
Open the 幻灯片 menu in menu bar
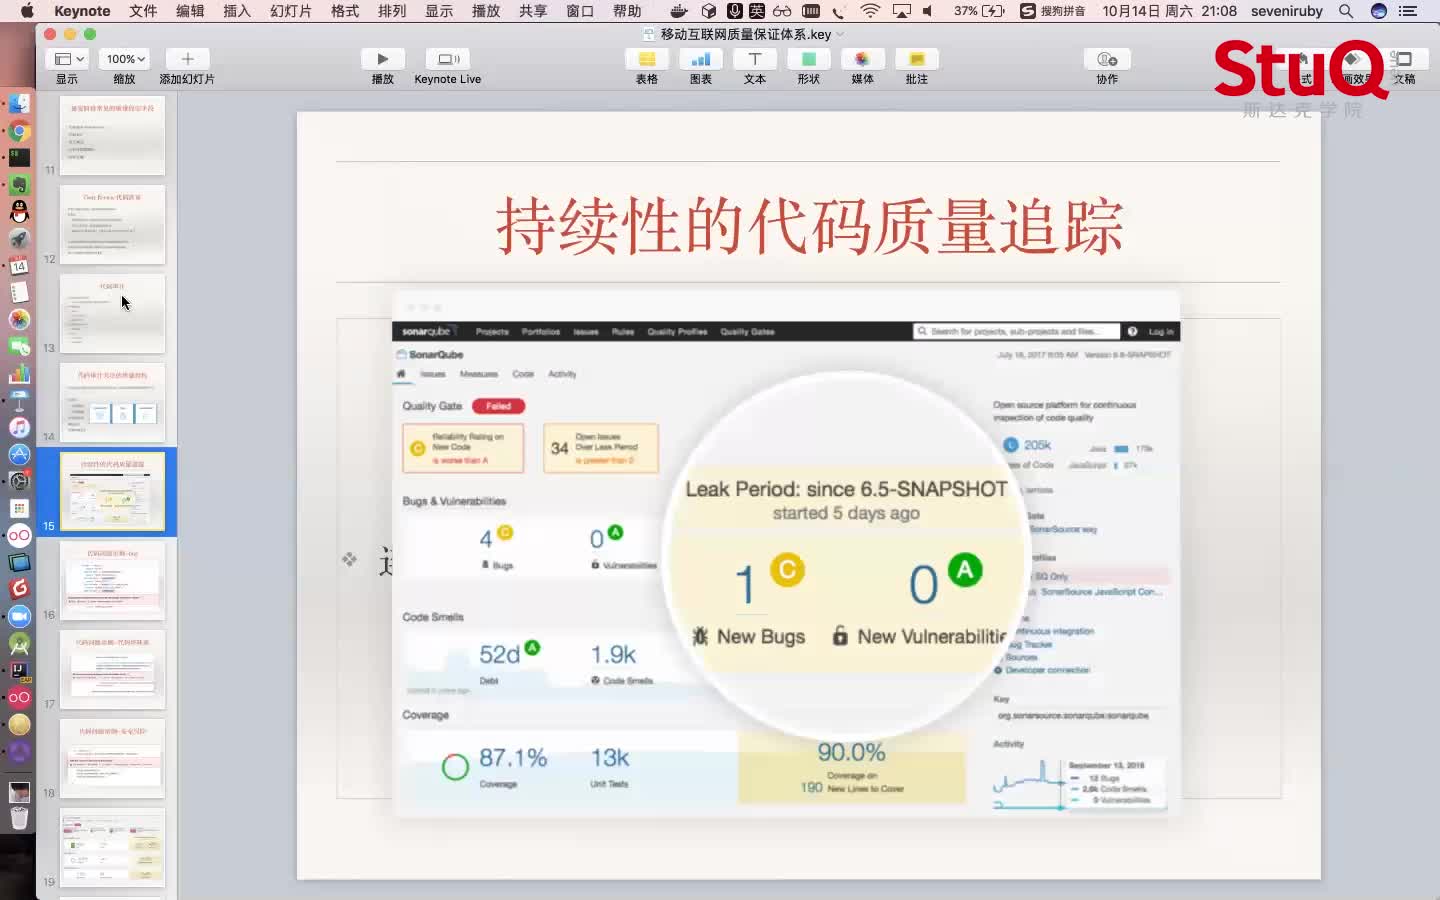(x=291, y=11)
